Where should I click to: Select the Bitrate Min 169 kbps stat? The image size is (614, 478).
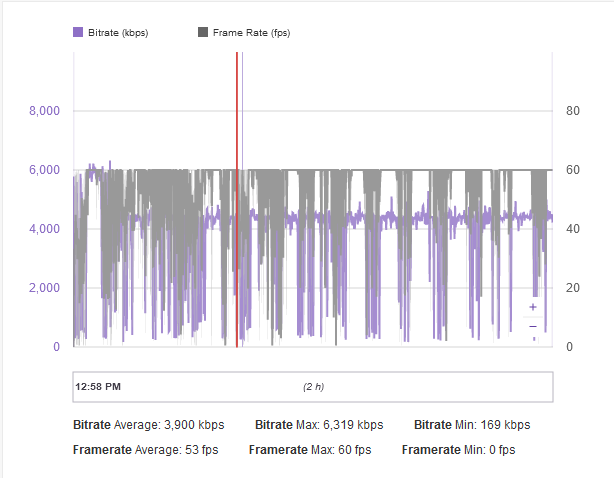[x=466, y=425]
